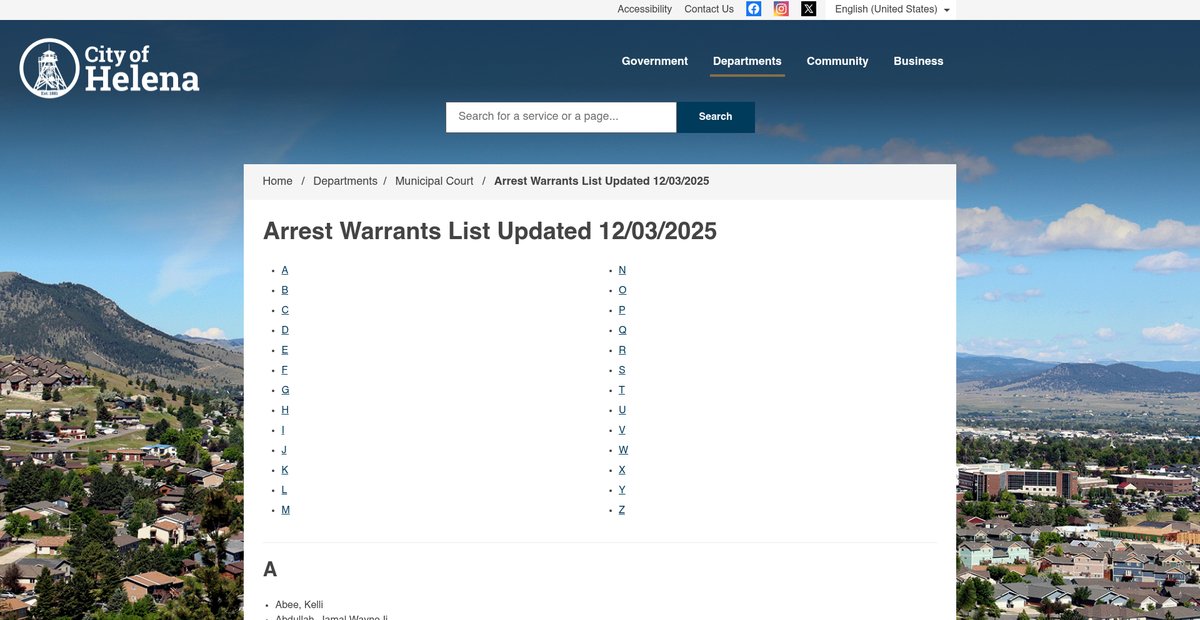Jump to letter Z in the index

click(x=622, y=510)
